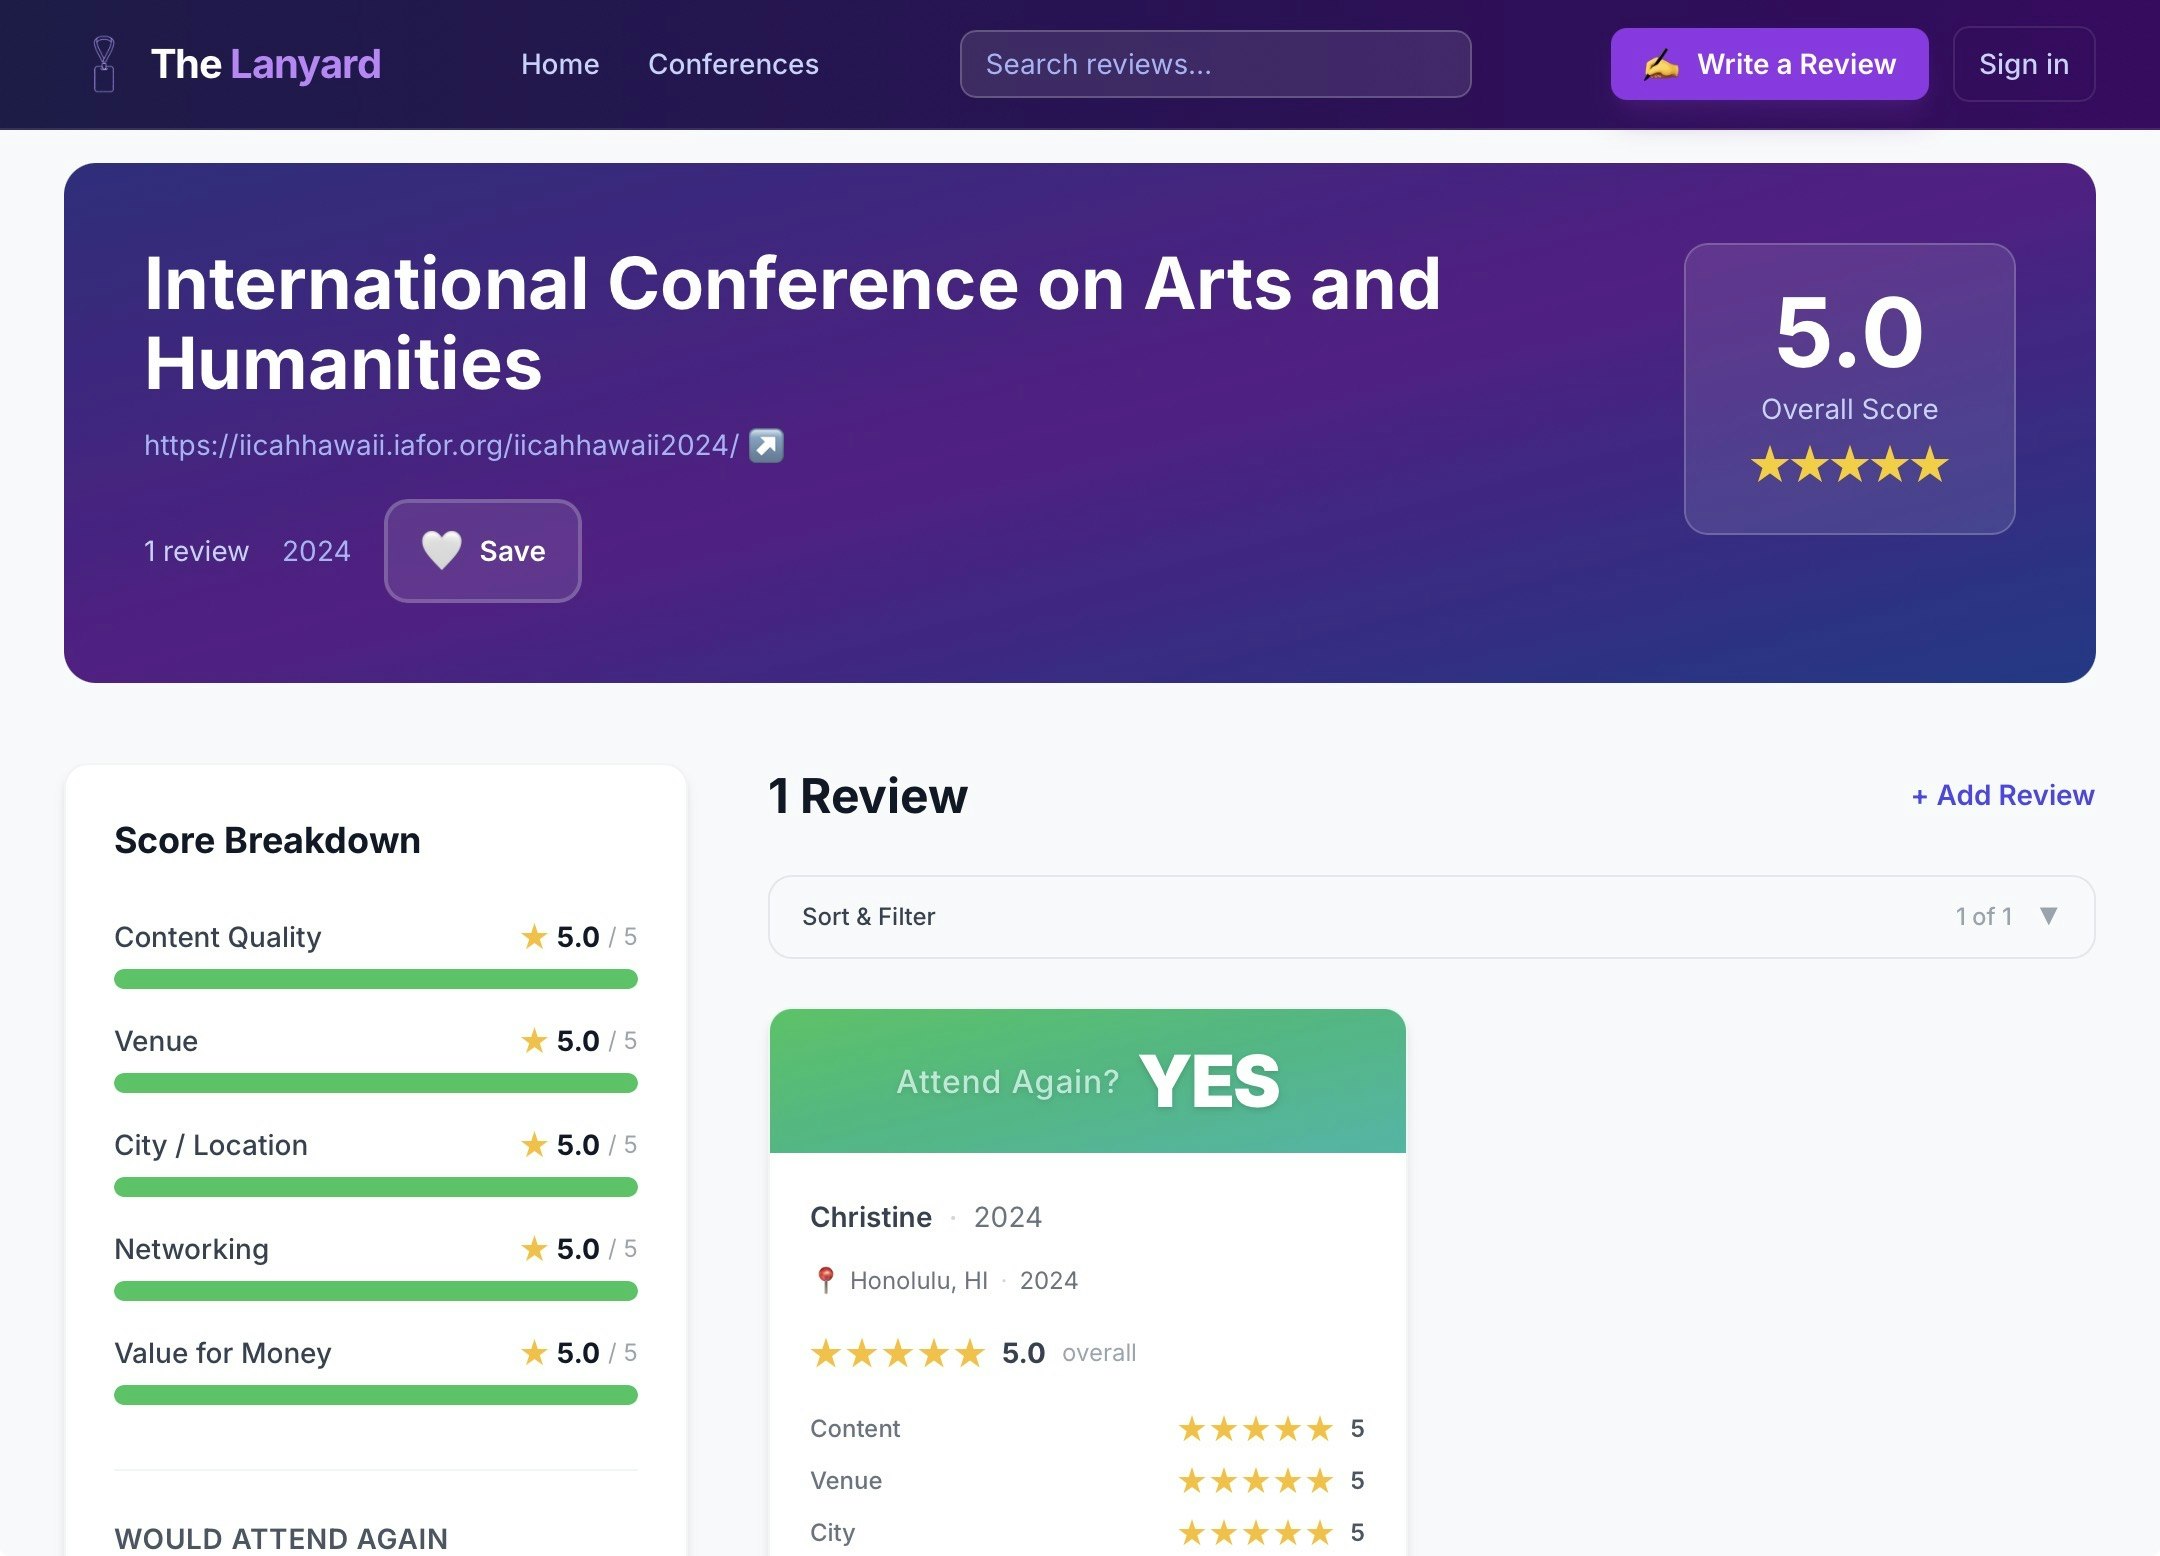Open the Sort & Filter panel
This screenshot has height=1556, width=2160.
[868, 917]
